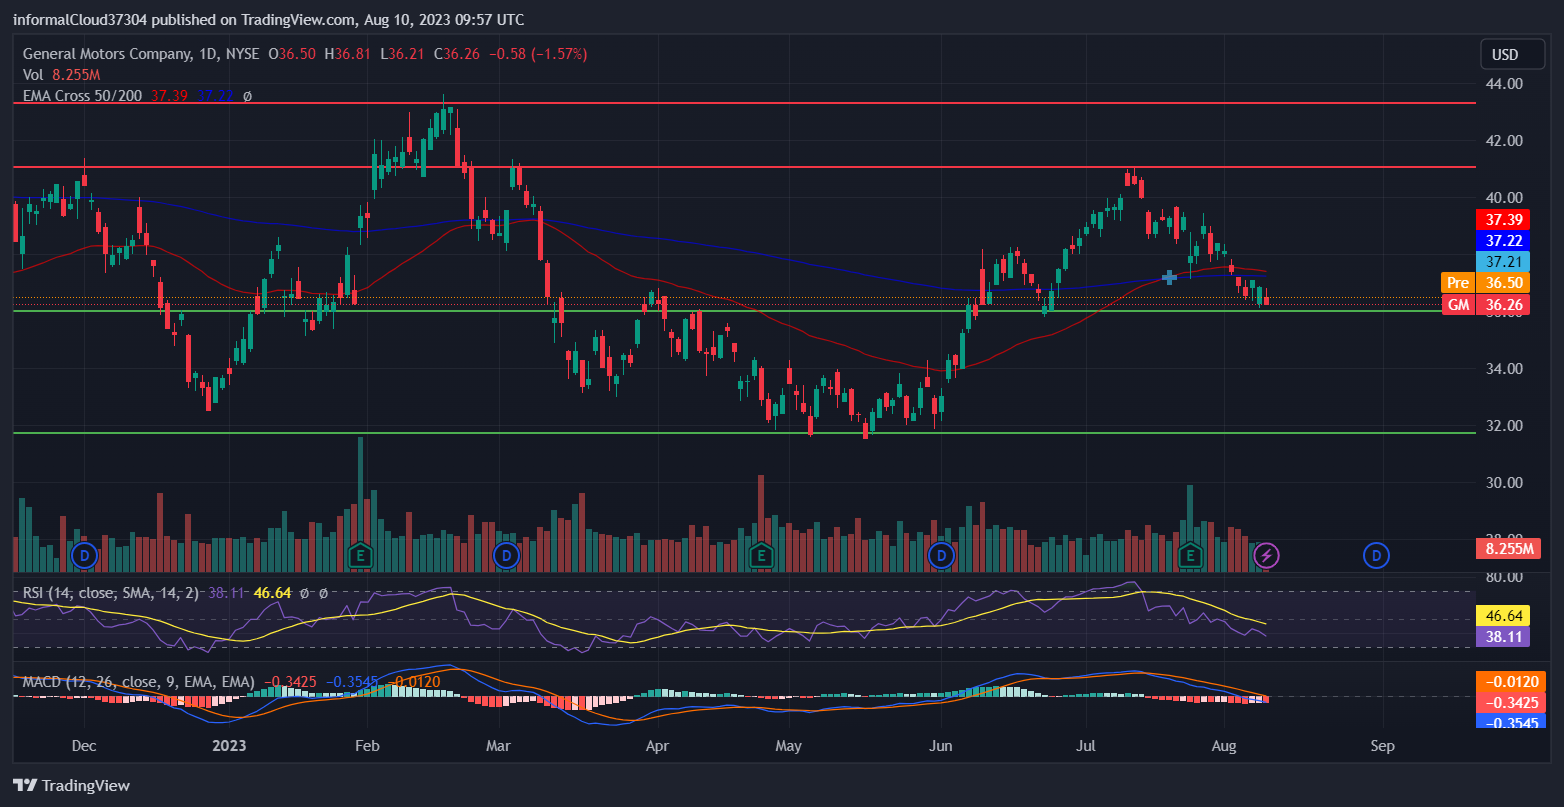Click the orange -0.0120 MACD axis label
Screen dimensions: 1564x807
1510,682
